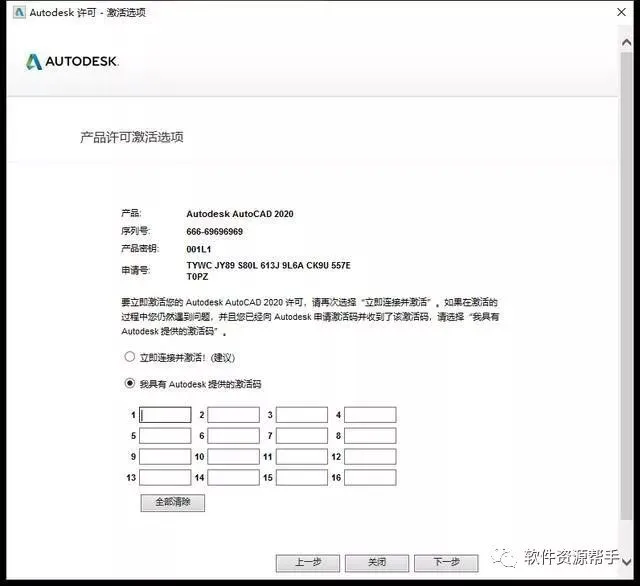This screenshot has height=586, width=640.
Task: Click activation code field 5
Action: click(165, 435)
